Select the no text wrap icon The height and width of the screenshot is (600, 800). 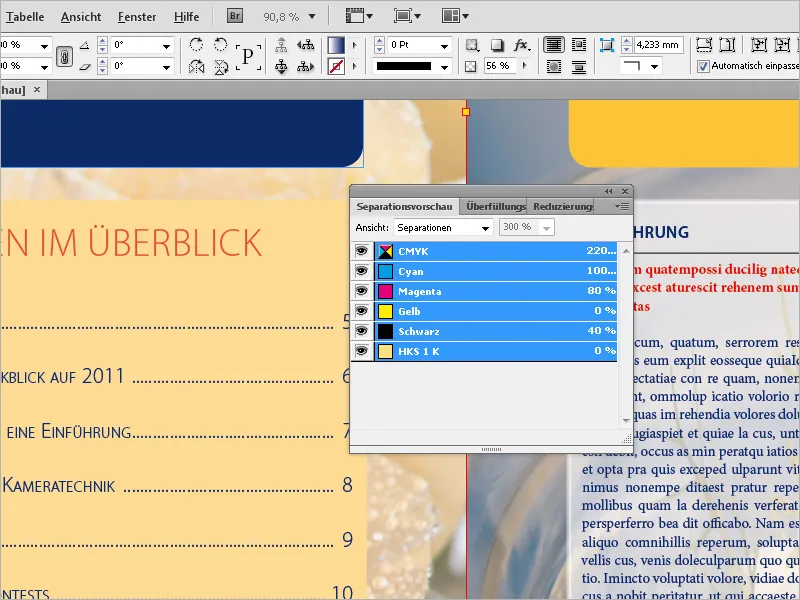pyautogui.click(x=554, y=45)
